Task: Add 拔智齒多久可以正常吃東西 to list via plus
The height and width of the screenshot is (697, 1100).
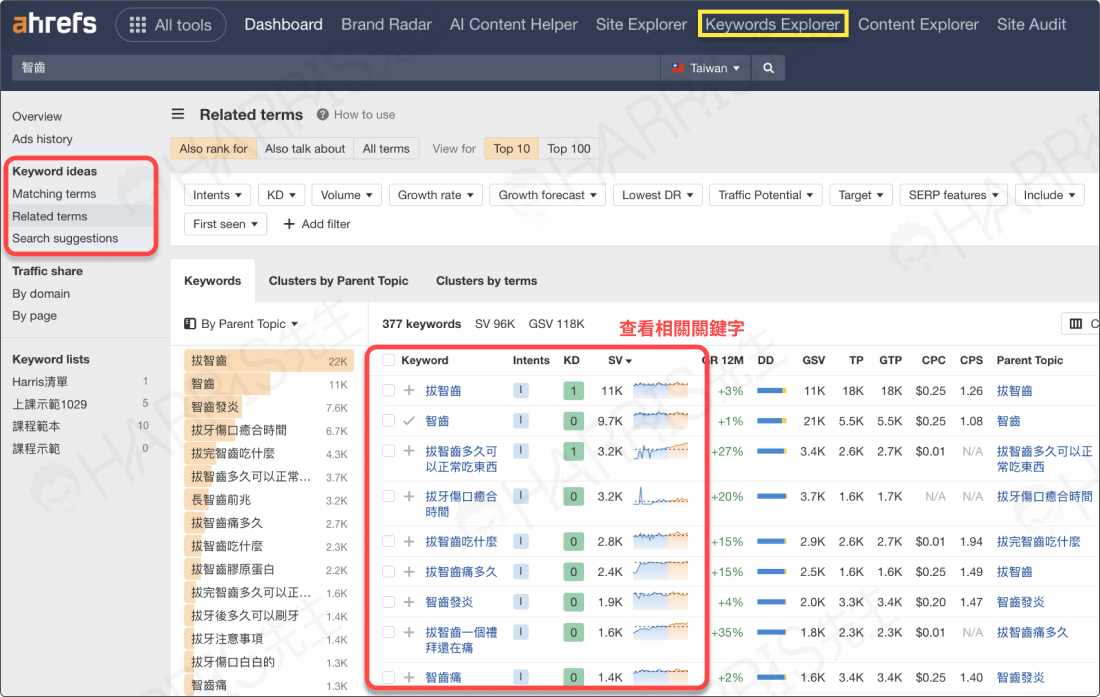Action: pyautogui.click(x=409, y=451)
